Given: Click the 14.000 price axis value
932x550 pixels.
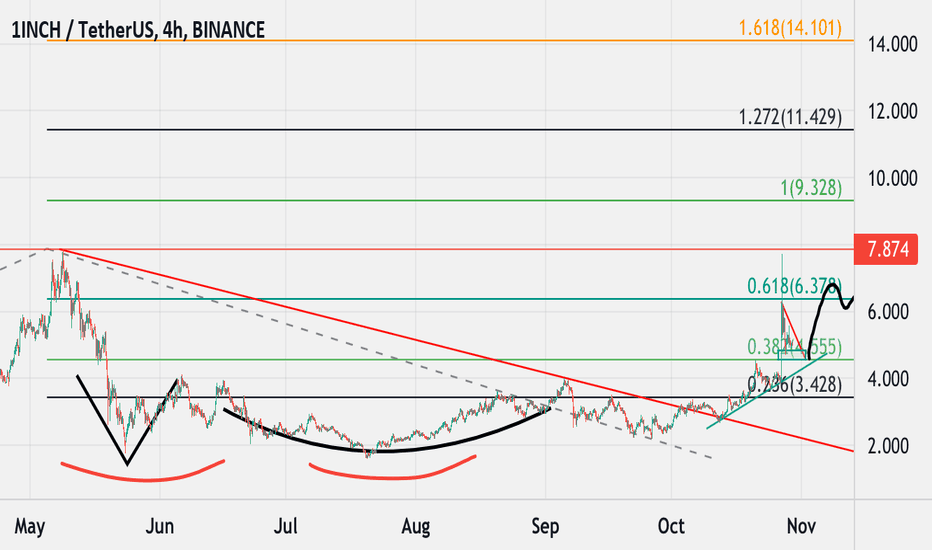Looking at the screenshot, I should point(892,44).
